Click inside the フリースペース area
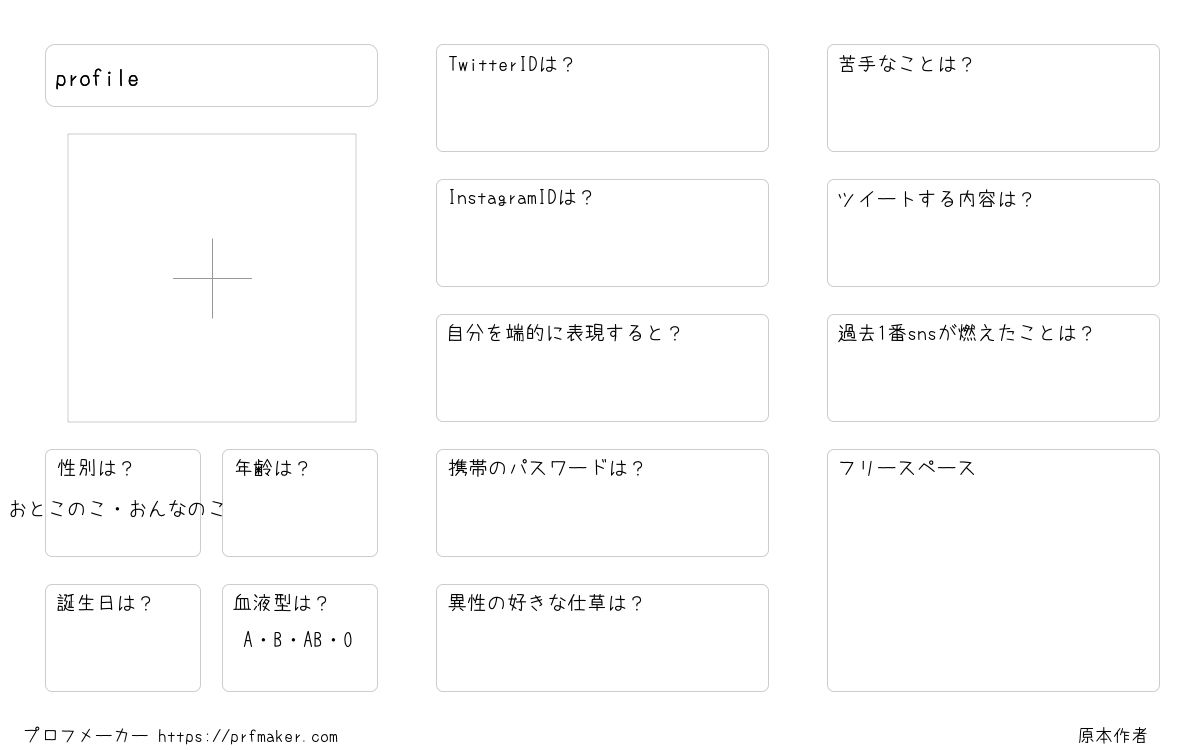1200x750 pixels. click(993, 570)
